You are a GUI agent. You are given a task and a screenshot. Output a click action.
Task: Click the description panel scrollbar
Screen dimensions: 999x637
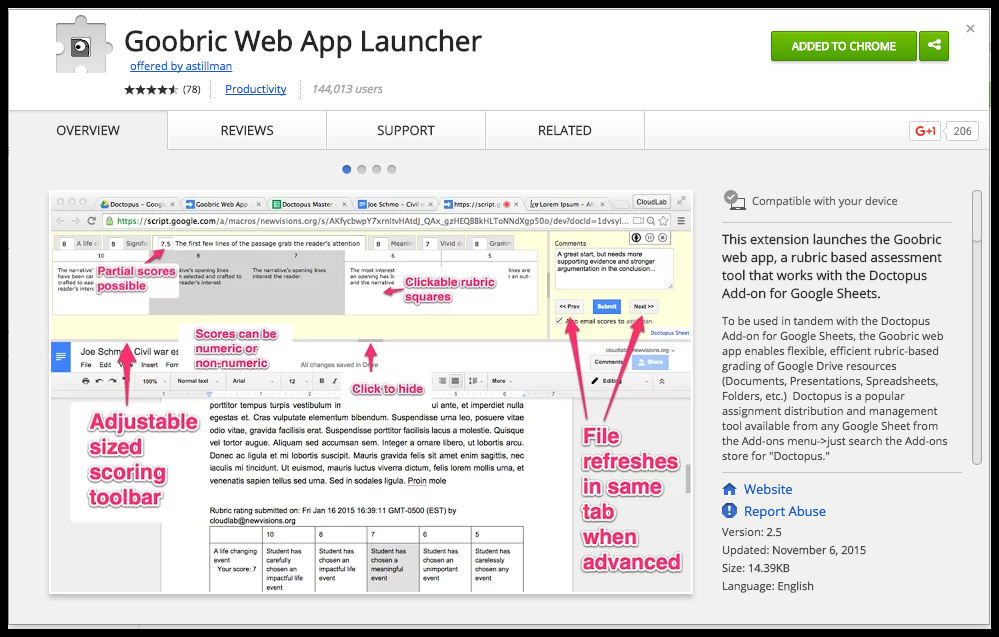pos(977,327)
